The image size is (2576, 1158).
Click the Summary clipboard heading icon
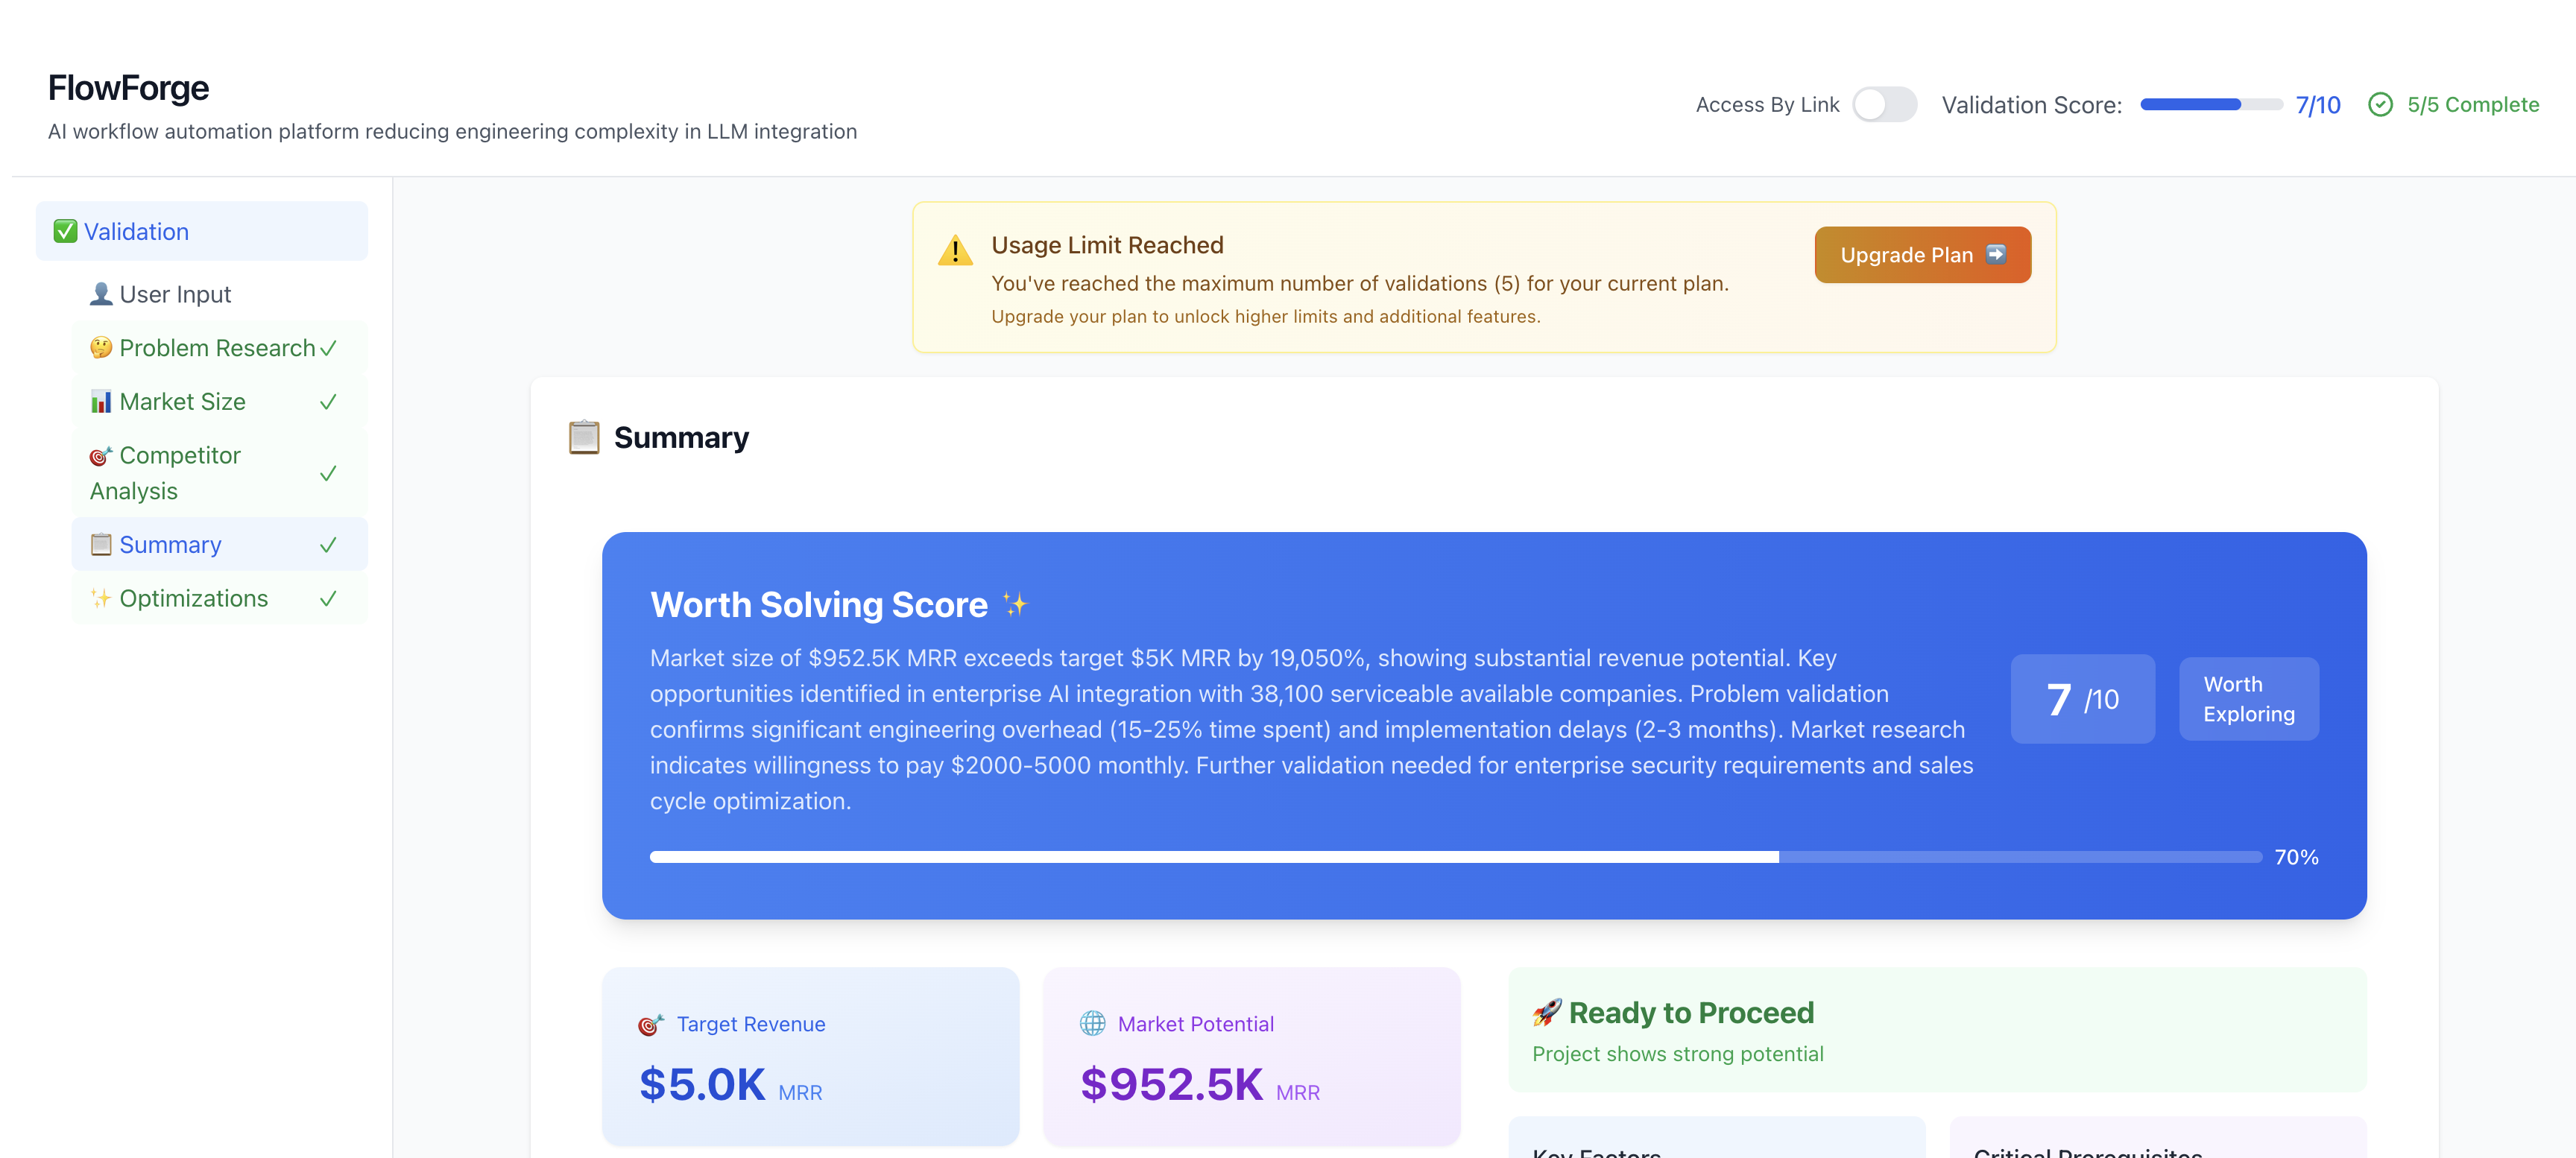coord(584,437)
